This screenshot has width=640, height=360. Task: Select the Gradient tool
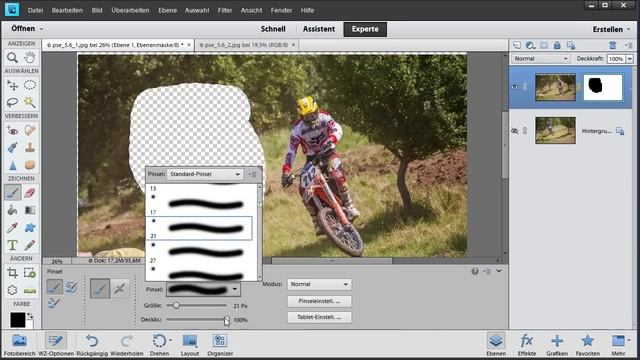point(29,210)
